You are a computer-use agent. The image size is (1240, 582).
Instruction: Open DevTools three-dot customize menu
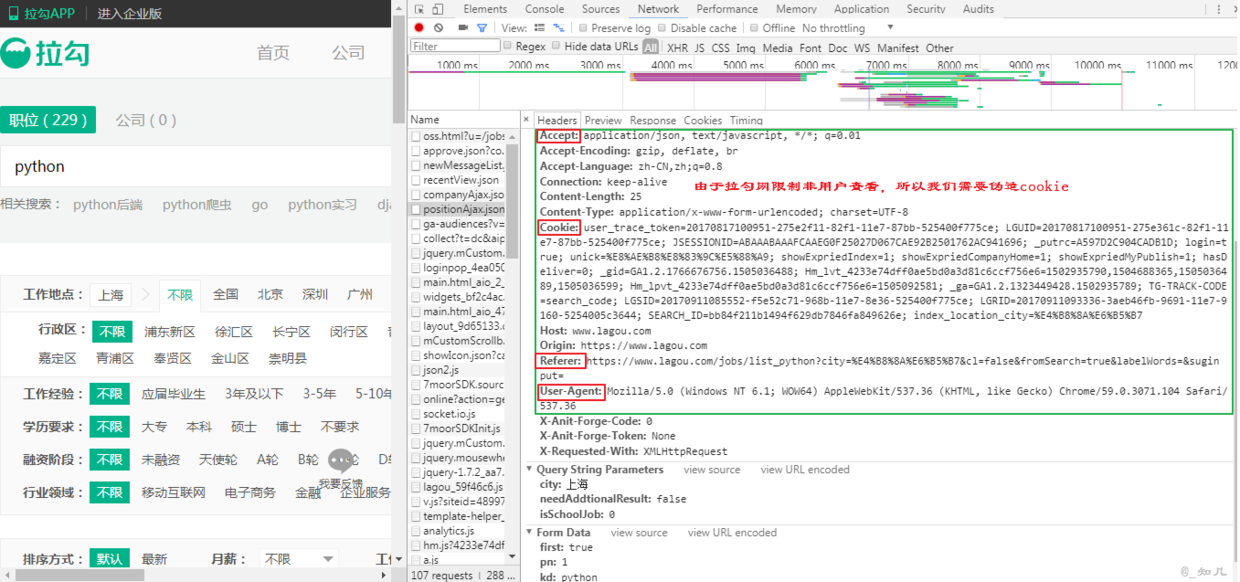(1218, 9)
